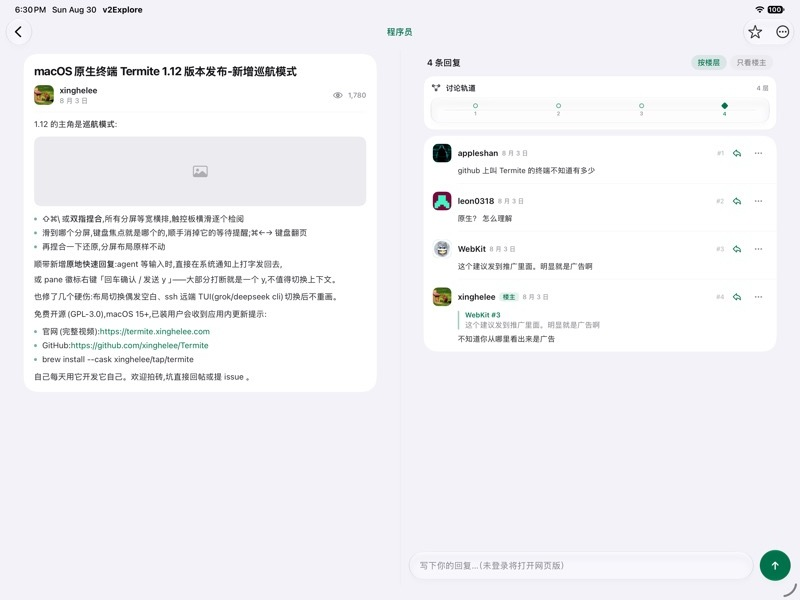Tap the discussion track graph icon
Viewport: 800px width, 600px height.
pos(436,88)
